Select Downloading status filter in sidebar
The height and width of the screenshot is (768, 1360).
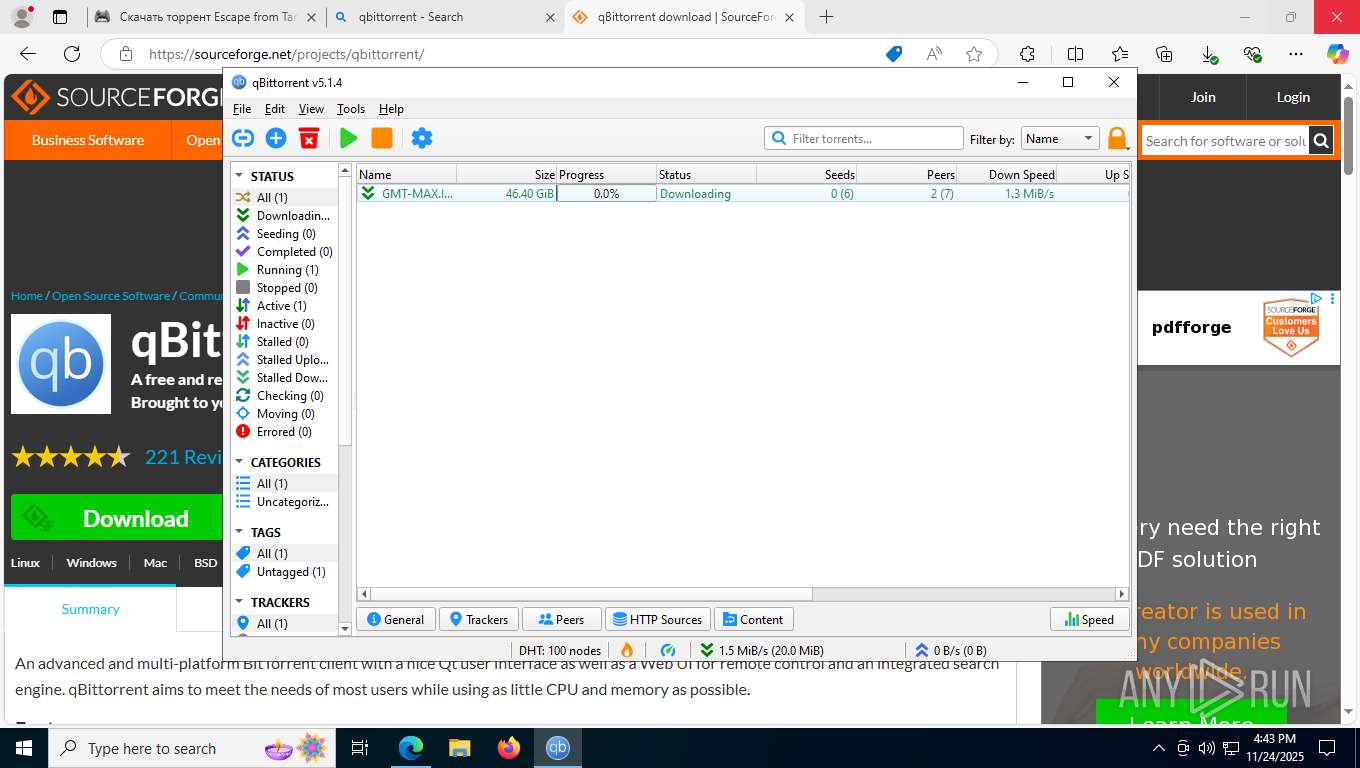(x=284, y=215)
